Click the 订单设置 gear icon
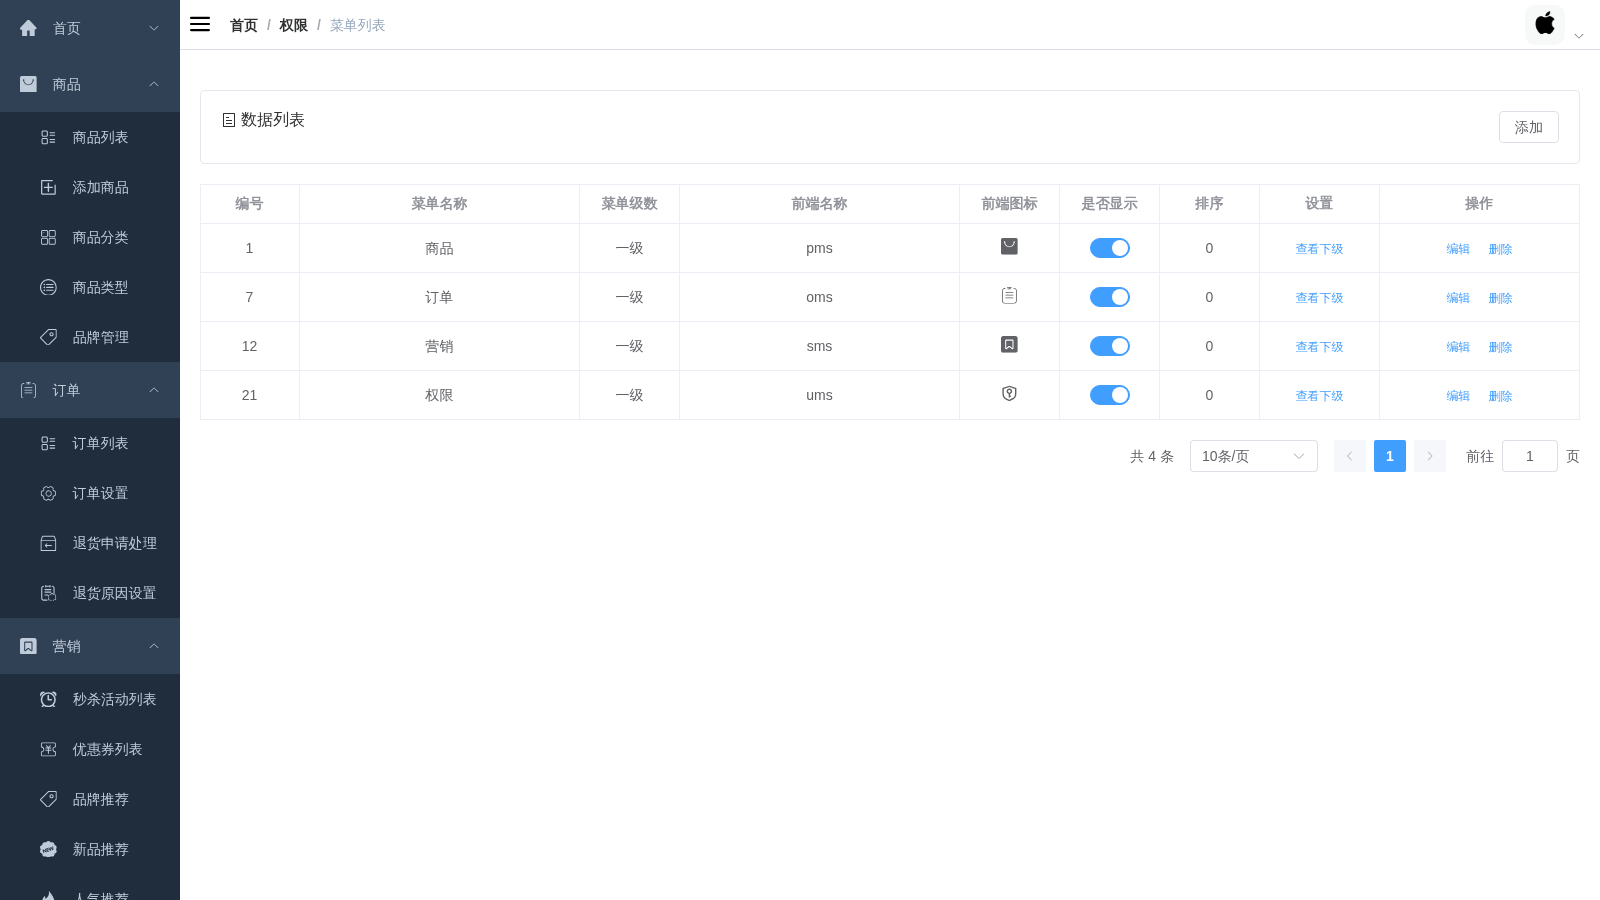Screen dimensions: 1600x900 point(48,493)
